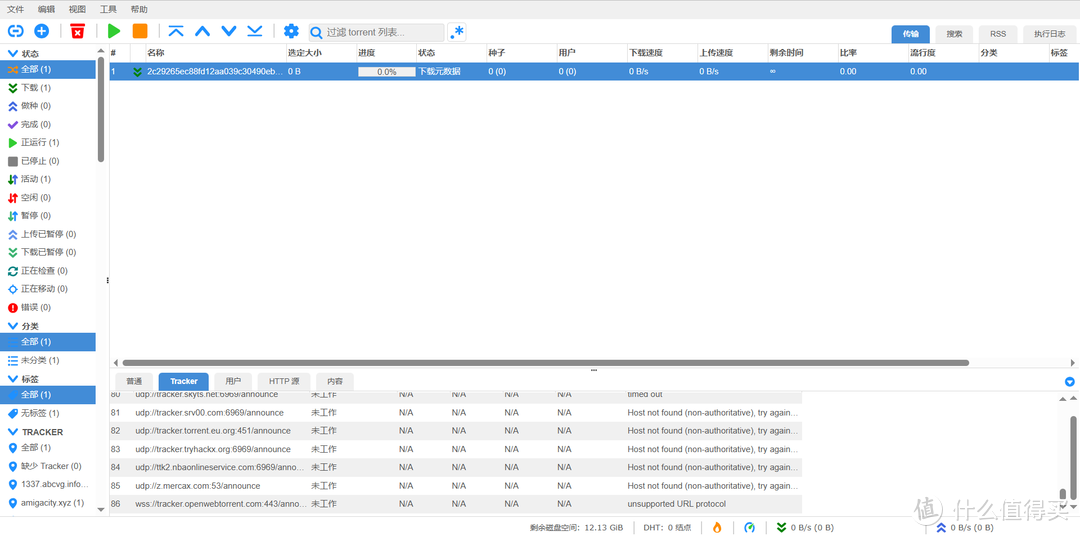This screenshot has height=536, width=1080.
Task: Open the 内容 details tab
Action: 335,381
